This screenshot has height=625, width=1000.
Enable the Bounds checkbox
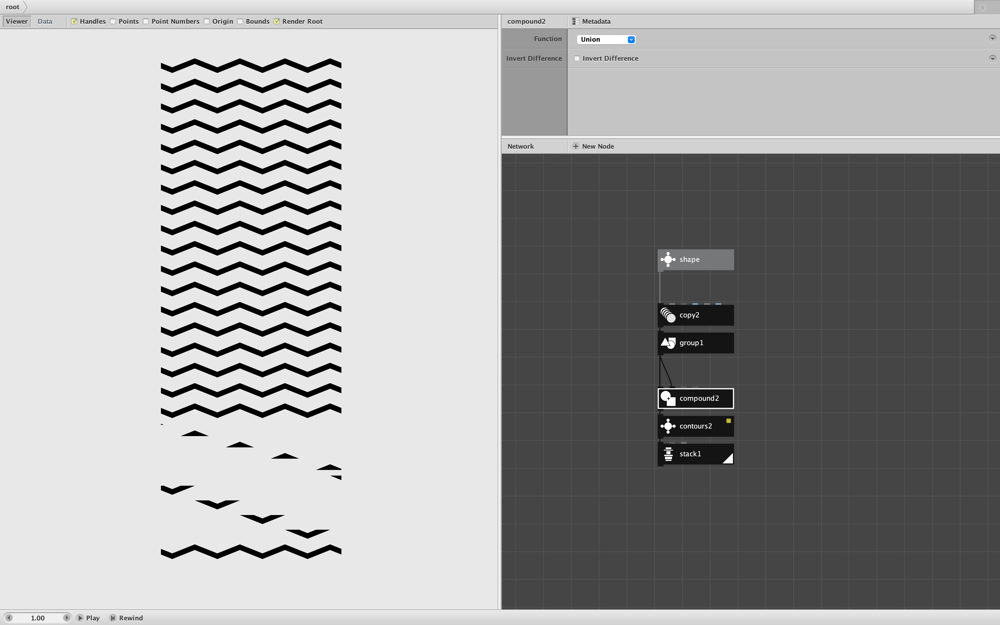point(240,21)
